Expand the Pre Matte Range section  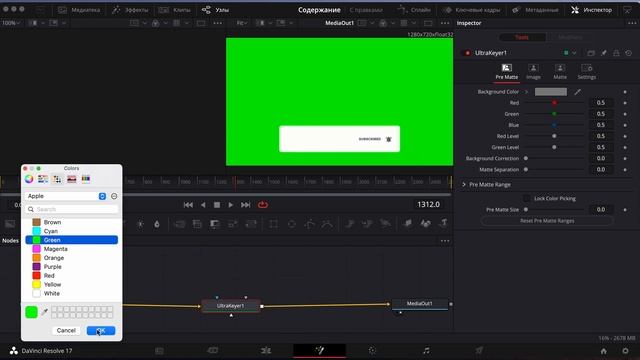coord(464,184)
